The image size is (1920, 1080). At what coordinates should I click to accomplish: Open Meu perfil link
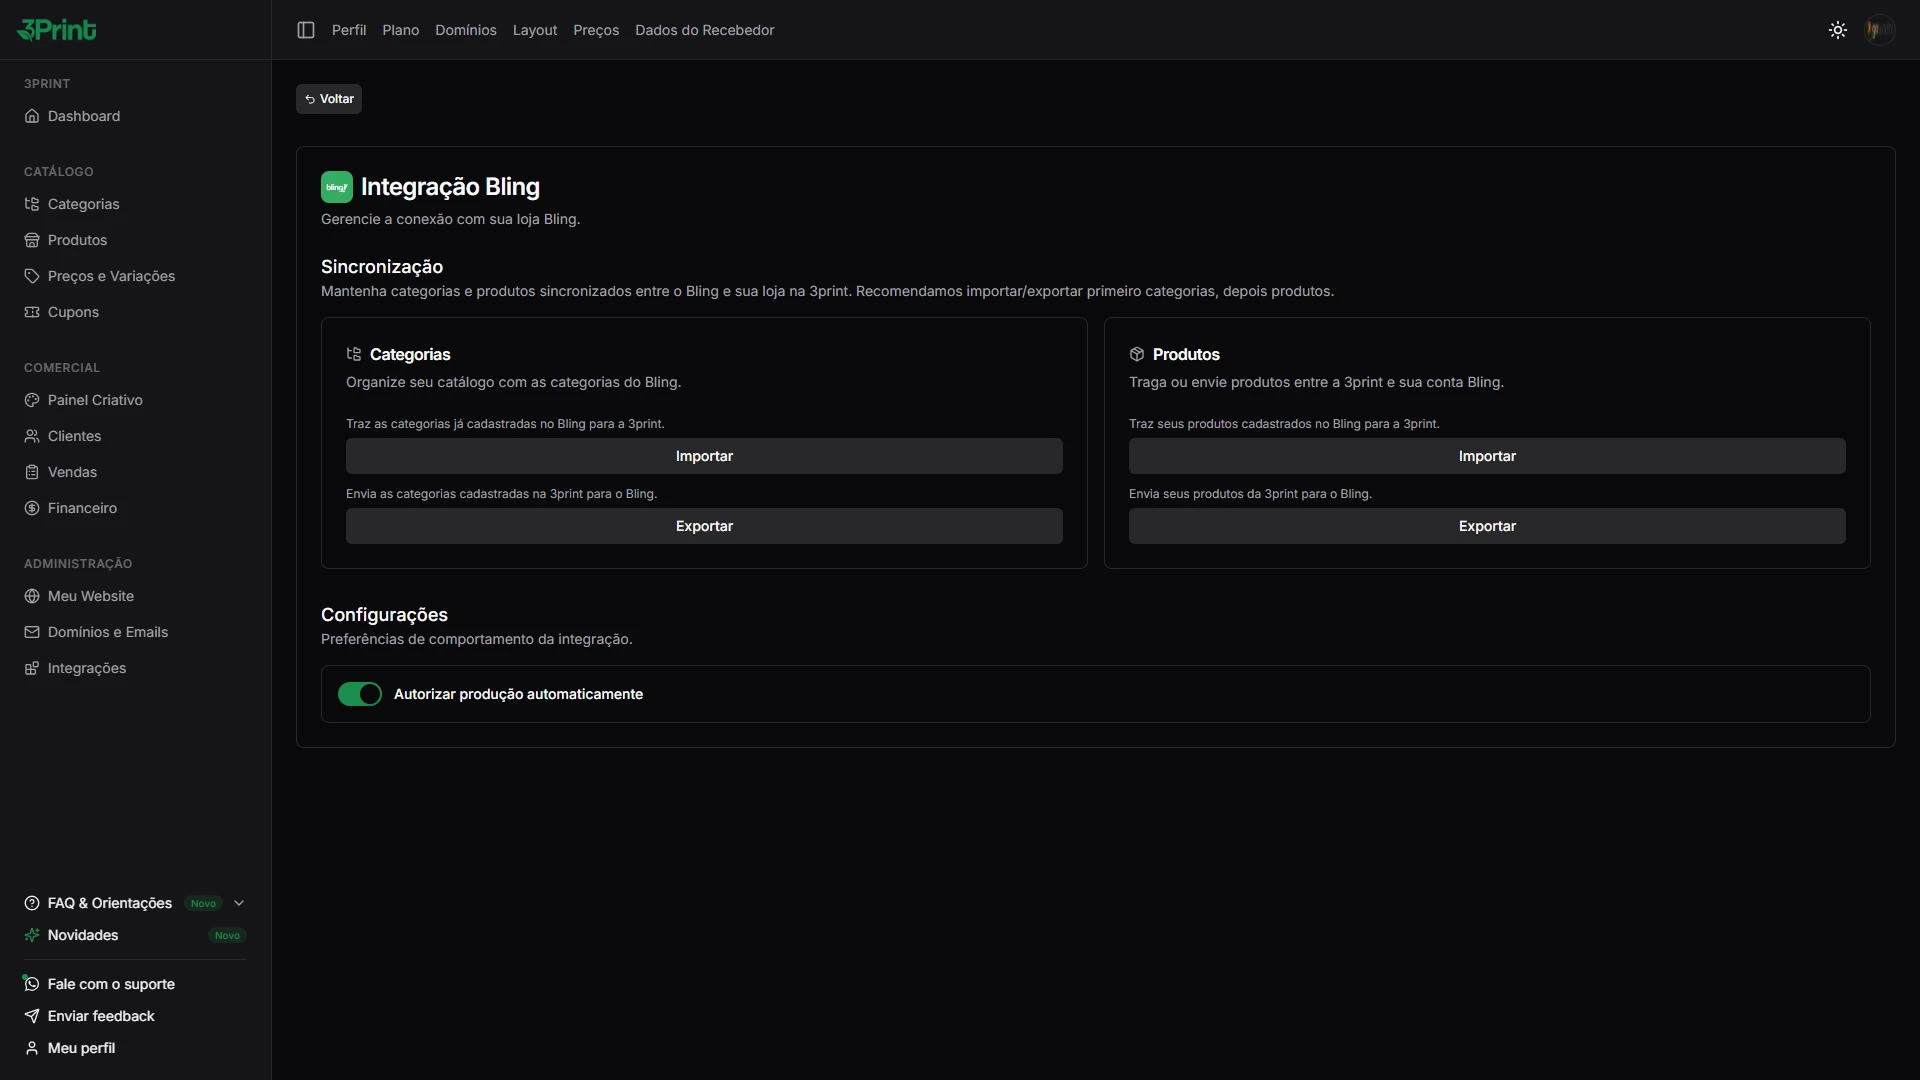[81, 1048]
